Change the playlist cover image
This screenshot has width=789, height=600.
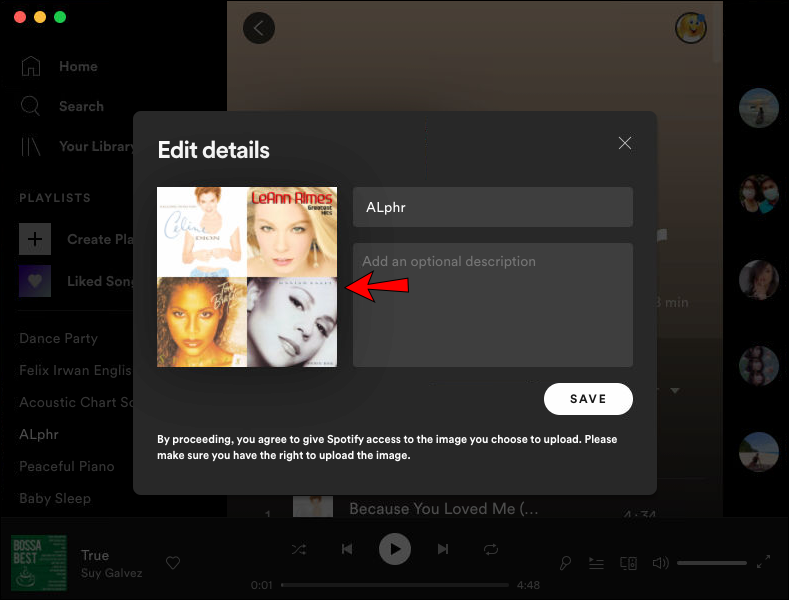click(x=247, y=277)
